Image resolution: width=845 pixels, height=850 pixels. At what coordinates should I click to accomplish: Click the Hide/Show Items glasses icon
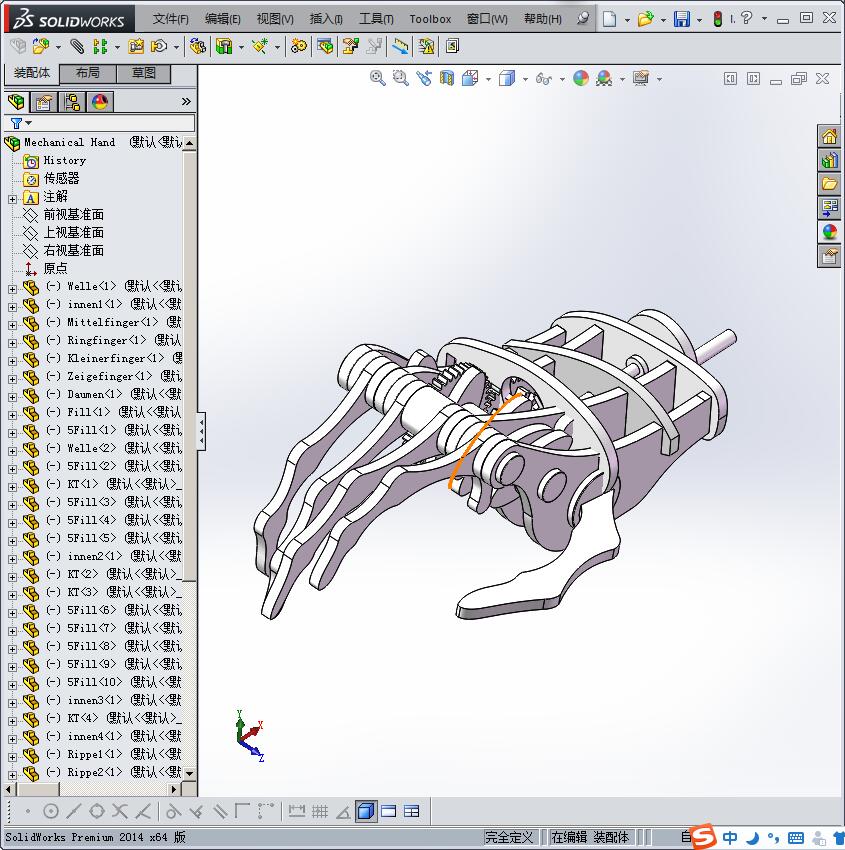point(543,78)
